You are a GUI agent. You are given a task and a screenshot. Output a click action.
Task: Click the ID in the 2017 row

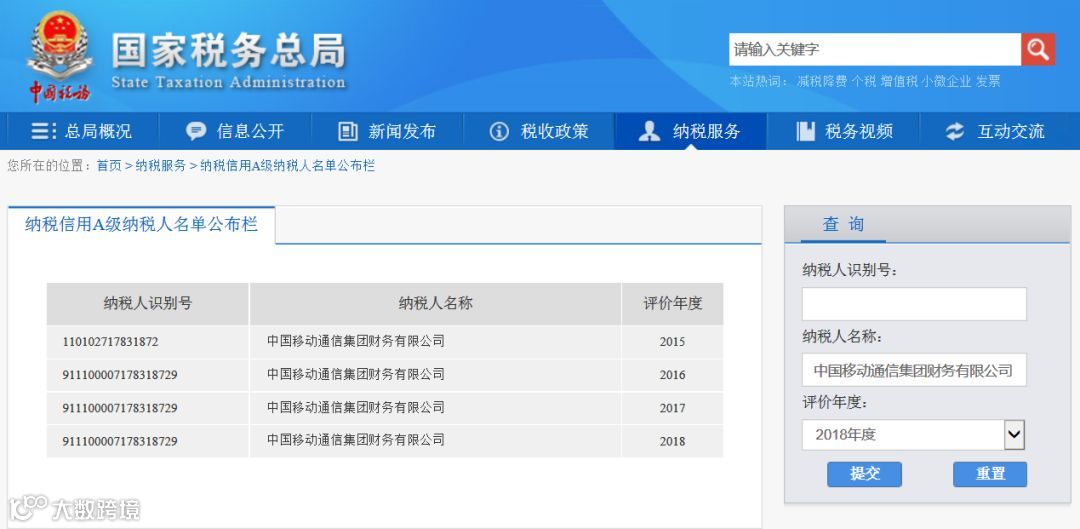coord(120,408)
